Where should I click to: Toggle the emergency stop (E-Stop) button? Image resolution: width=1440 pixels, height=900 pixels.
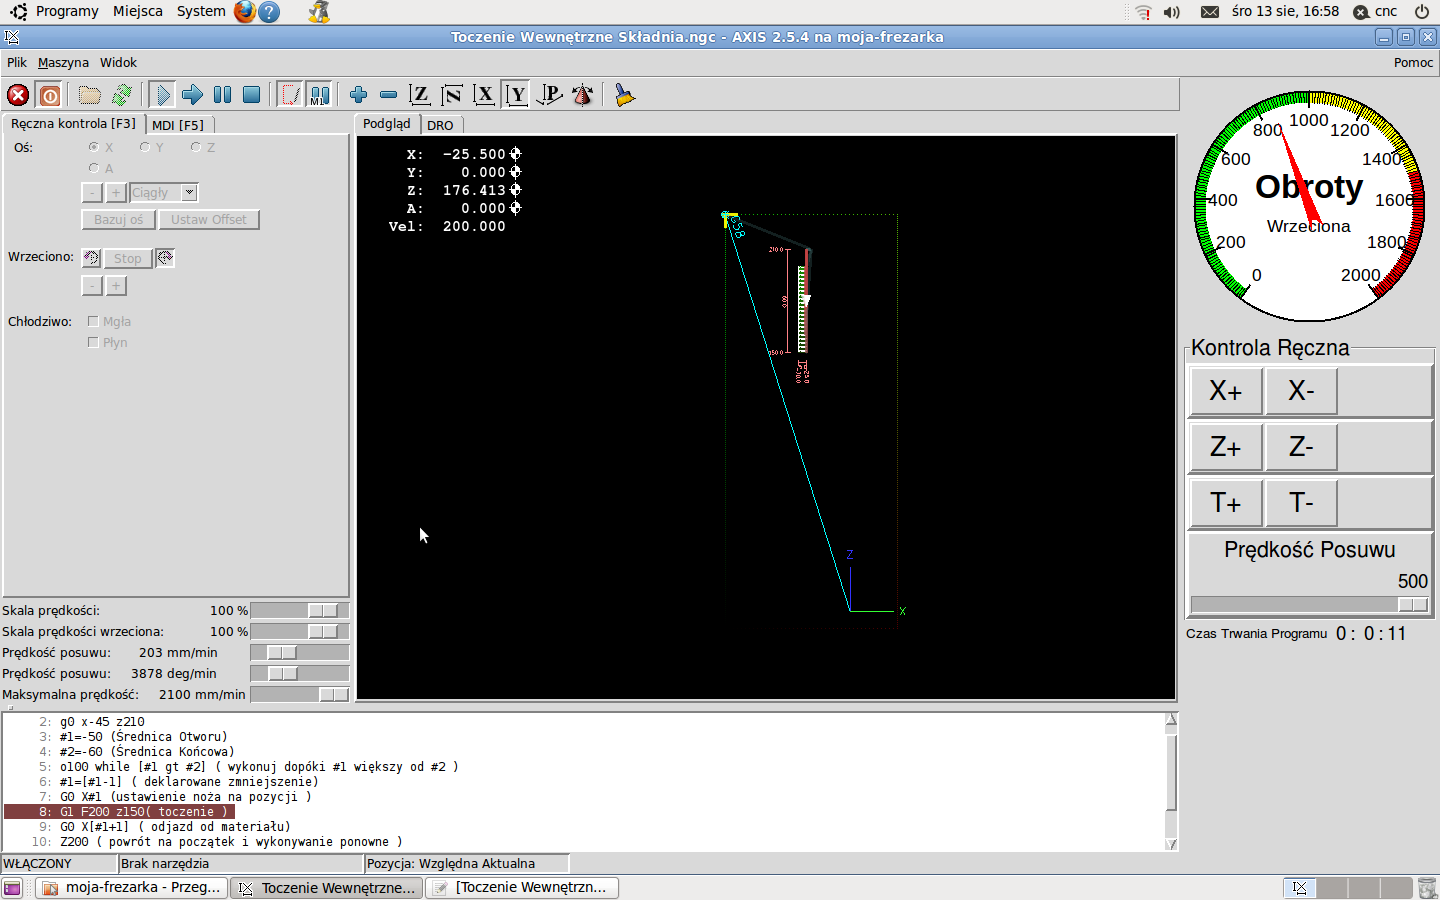(x=18, y=95)
